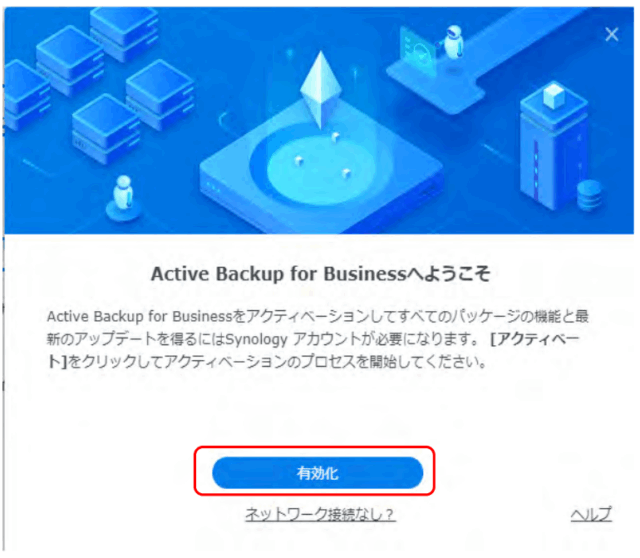Open the ヘルプ help link
This screenshot has height=558, width=640.
pyautogui.click(x=591, y=514)
